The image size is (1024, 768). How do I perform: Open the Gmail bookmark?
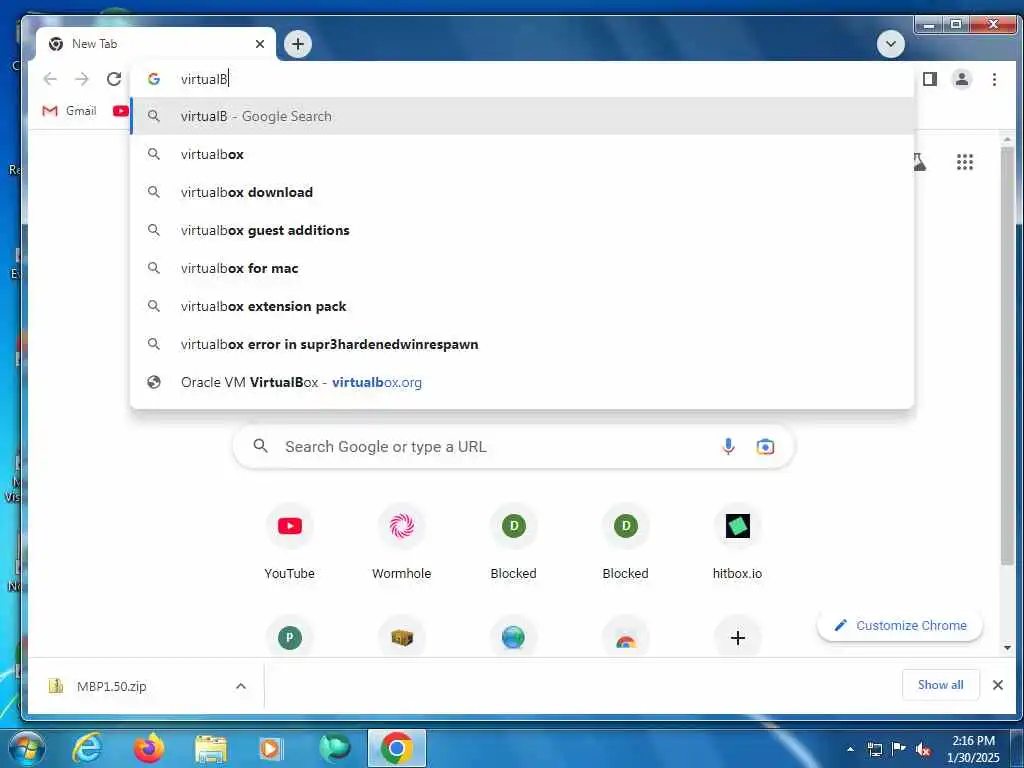tap(69, 111)
